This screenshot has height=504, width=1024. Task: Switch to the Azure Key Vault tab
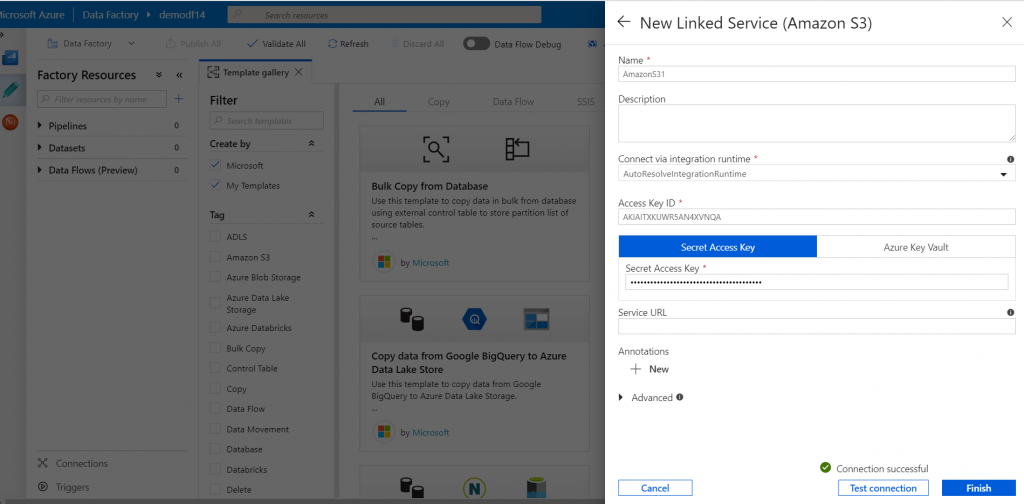[x=916, y=247]
